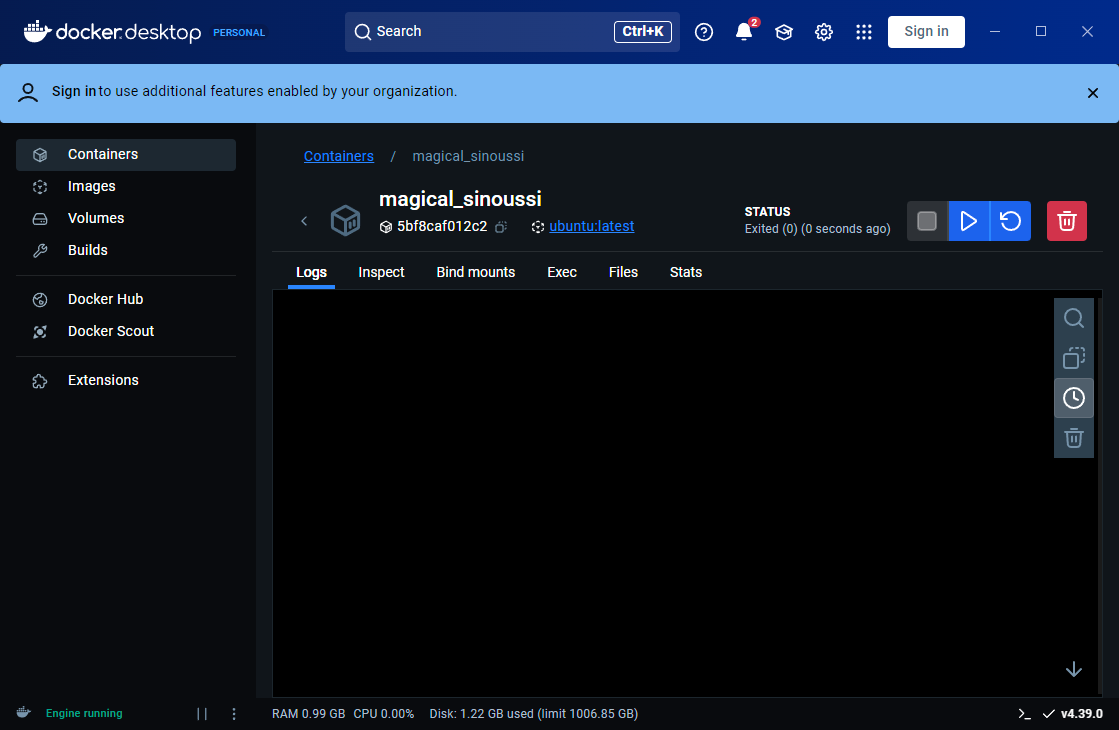Maximize the Docker Desktop window

(1040, 31)
